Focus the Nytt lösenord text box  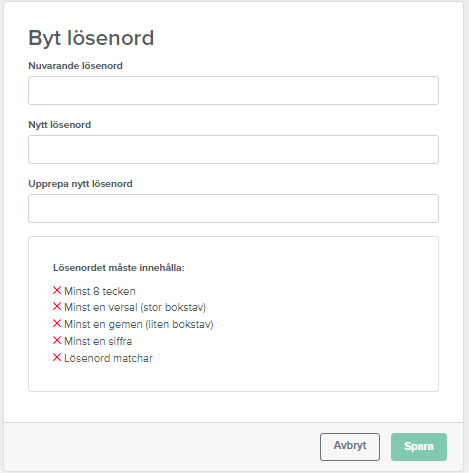point(233,149)
